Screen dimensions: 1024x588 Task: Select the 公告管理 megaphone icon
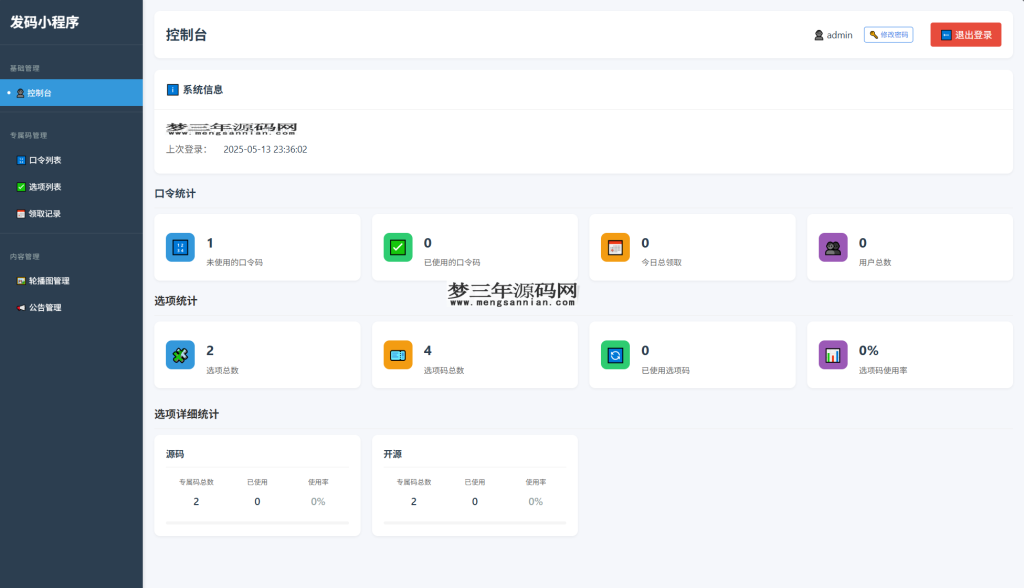(x=21, y=307)
